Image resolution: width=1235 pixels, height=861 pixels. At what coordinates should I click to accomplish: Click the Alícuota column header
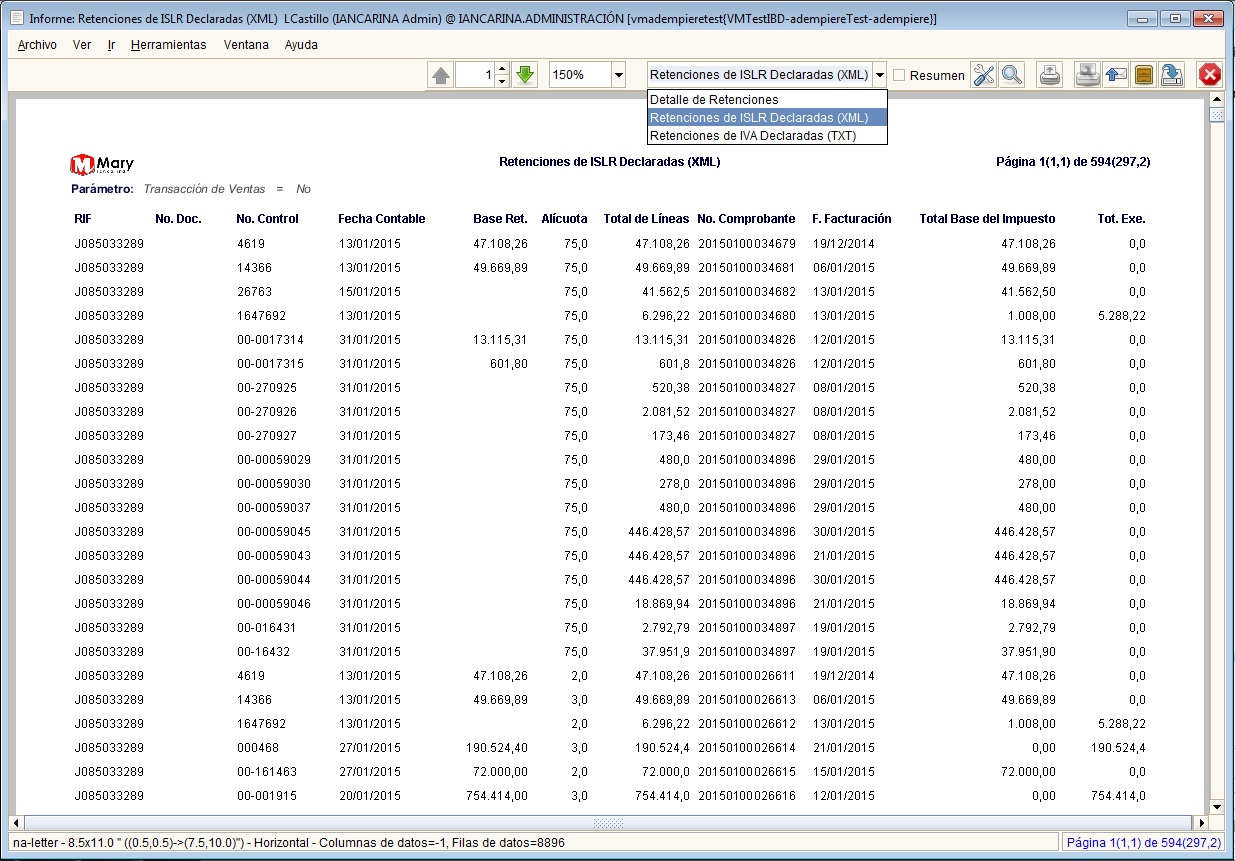pos(564,219)
